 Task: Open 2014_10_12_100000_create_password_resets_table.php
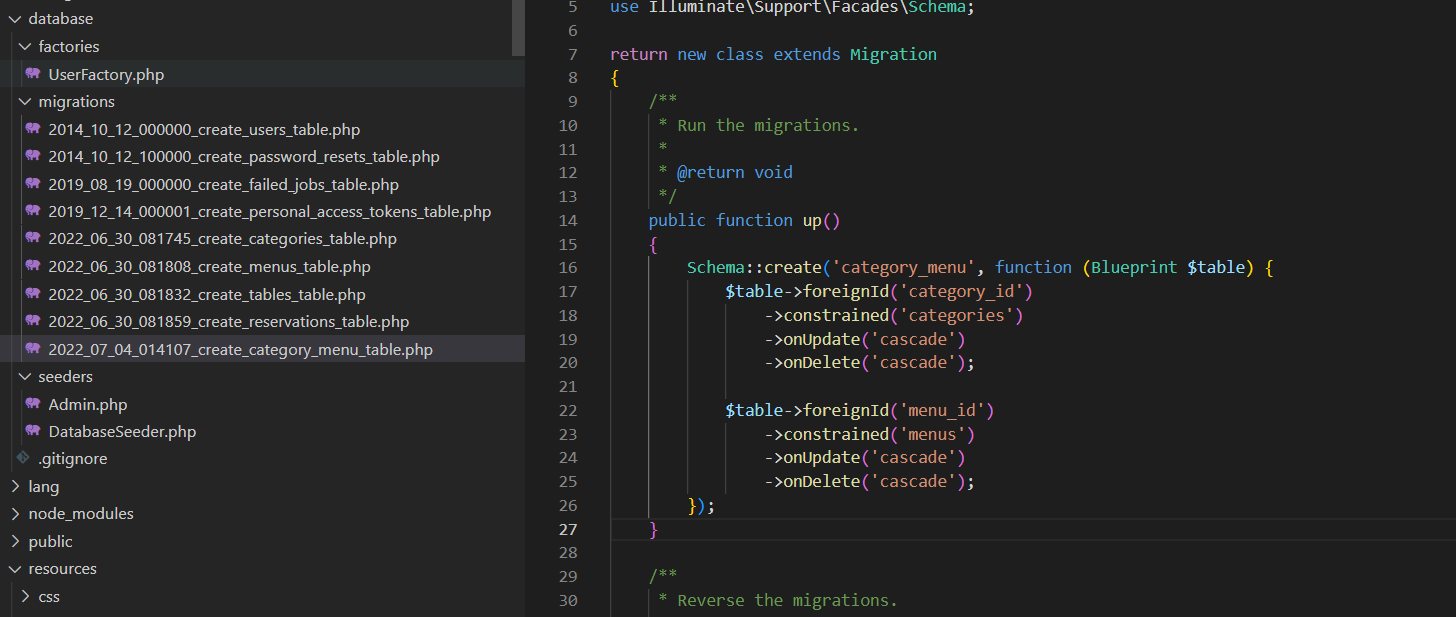tap(244, 157)
